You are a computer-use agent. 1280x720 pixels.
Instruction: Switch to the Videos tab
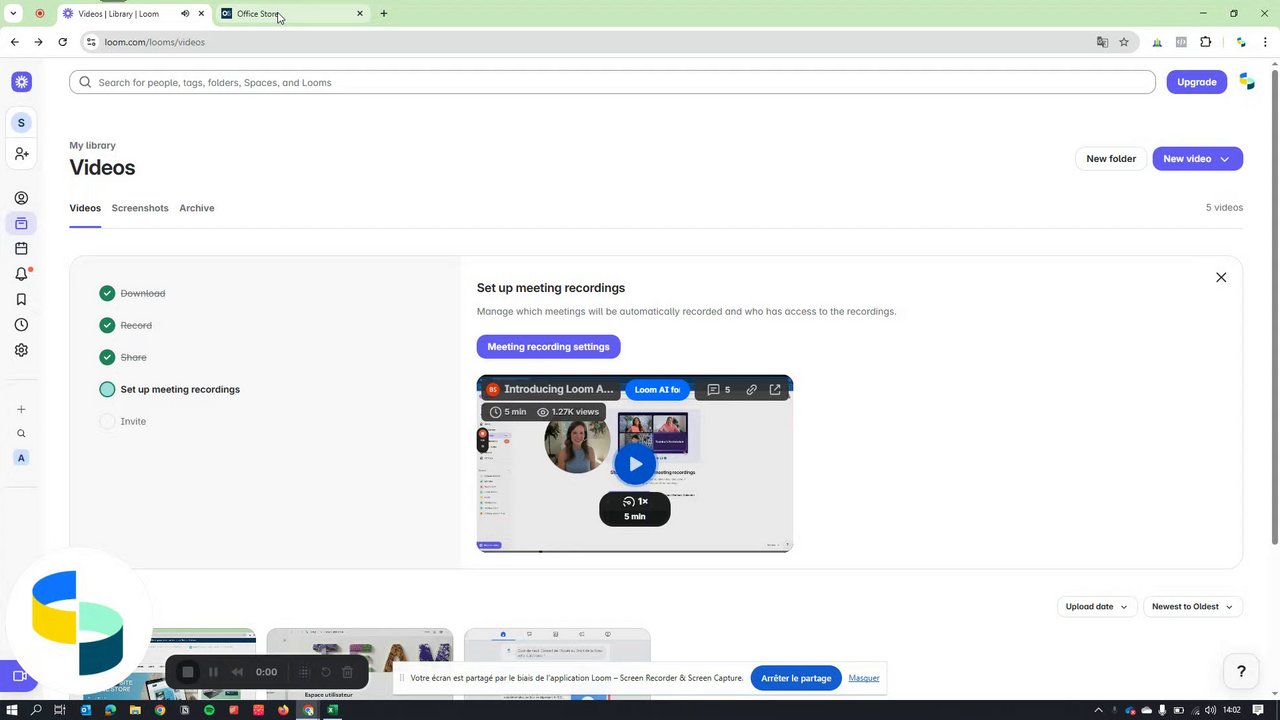click(x=85, y=208)
